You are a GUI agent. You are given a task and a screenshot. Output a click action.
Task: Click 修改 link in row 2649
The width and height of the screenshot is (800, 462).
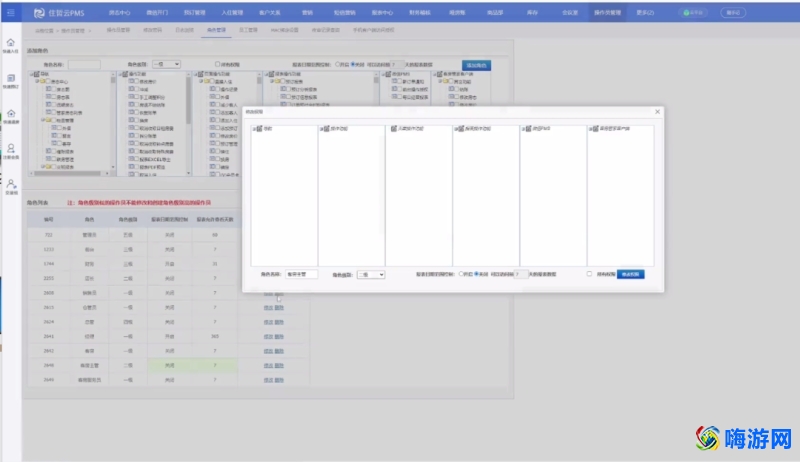(268, 380)
